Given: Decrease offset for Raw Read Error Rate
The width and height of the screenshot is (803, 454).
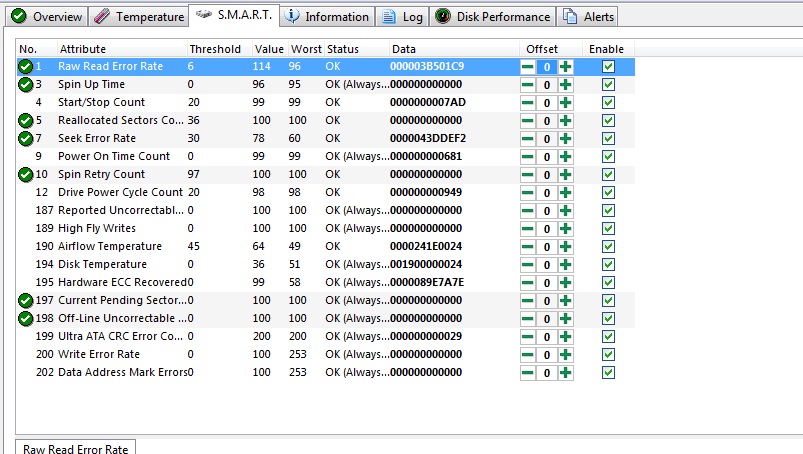Looking at the screenshot, I should (527, 67).
